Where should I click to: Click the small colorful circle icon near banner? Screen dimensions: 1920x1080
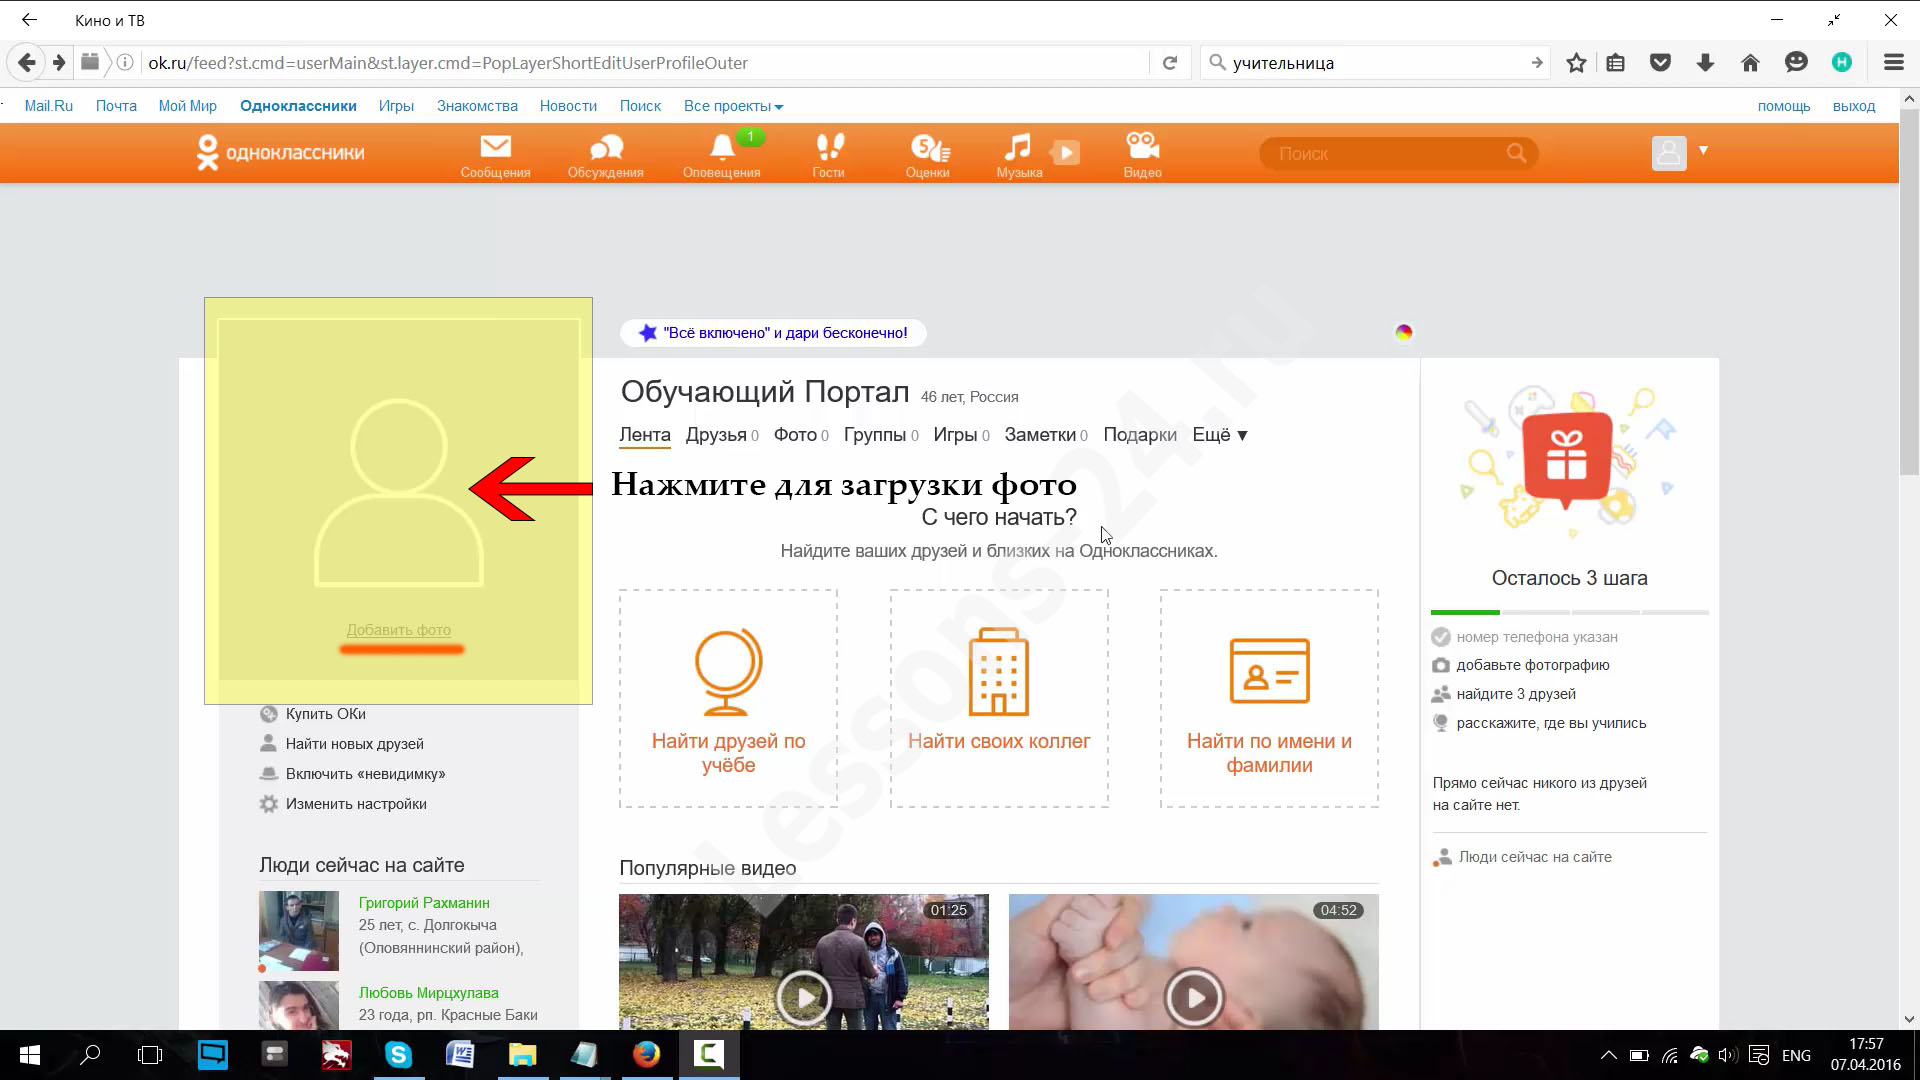point(1404,332)
